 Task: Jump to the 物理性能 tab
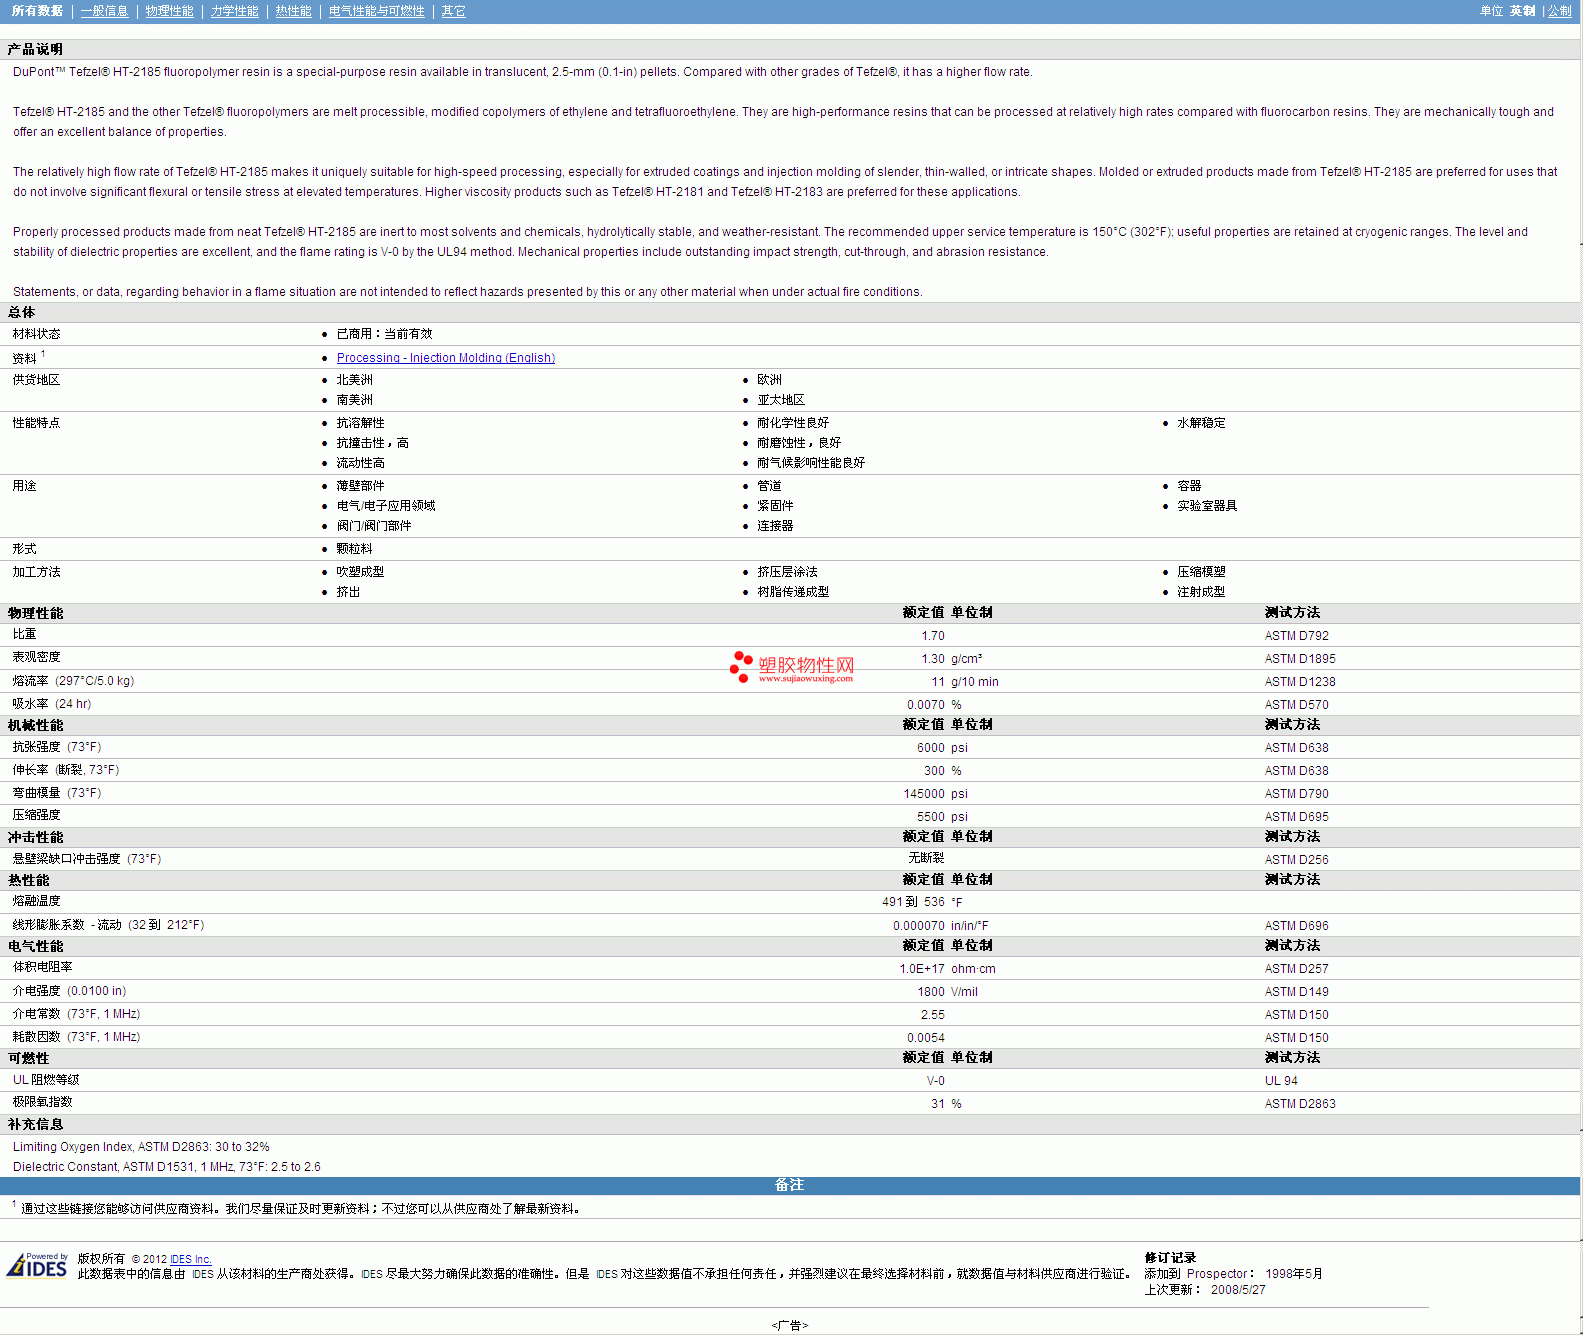tap(170, 11)
